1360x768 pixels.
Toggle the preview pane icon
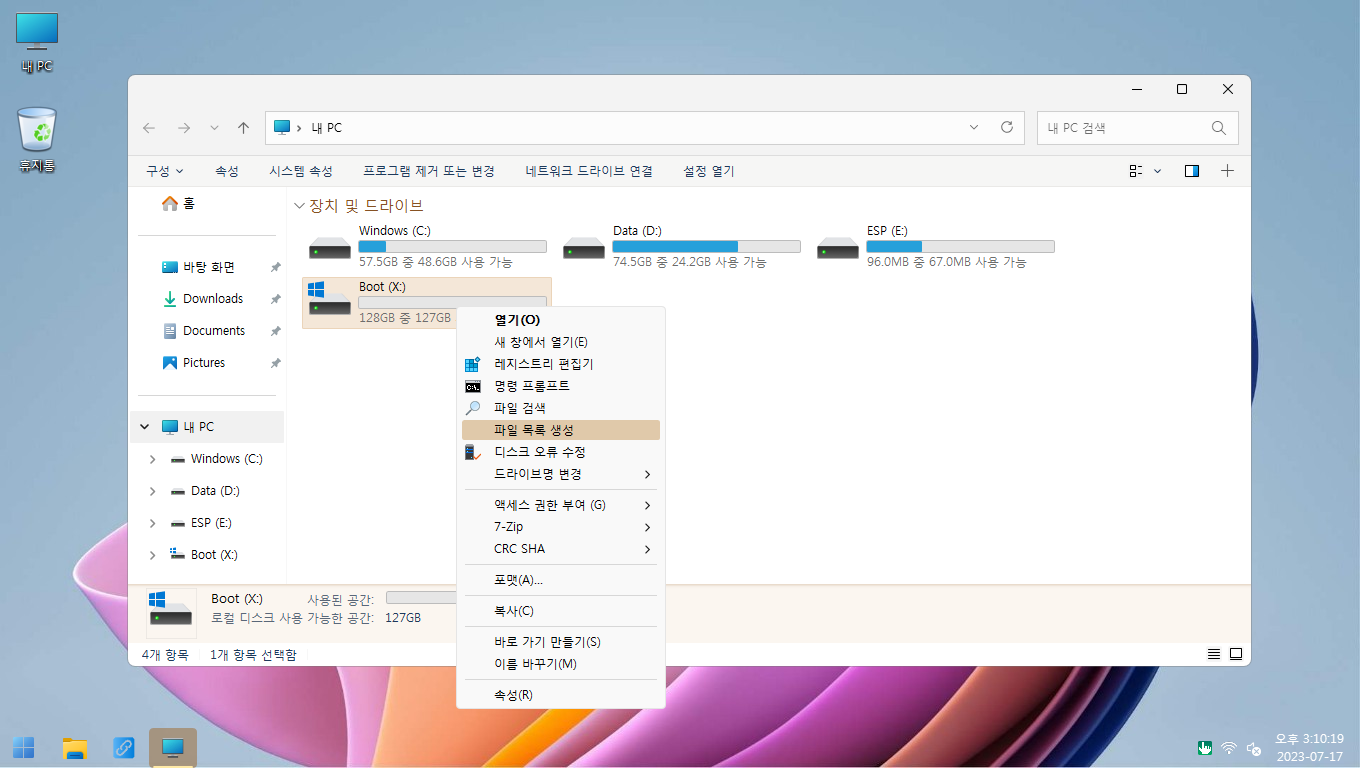click(1191, 171)
